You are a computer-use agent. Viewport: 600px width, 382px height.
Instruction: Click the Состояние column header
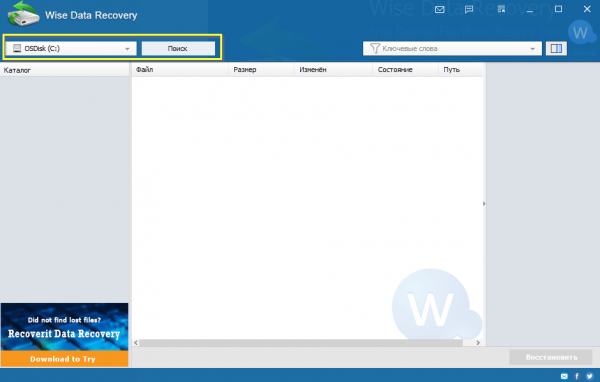coord(395,70)
